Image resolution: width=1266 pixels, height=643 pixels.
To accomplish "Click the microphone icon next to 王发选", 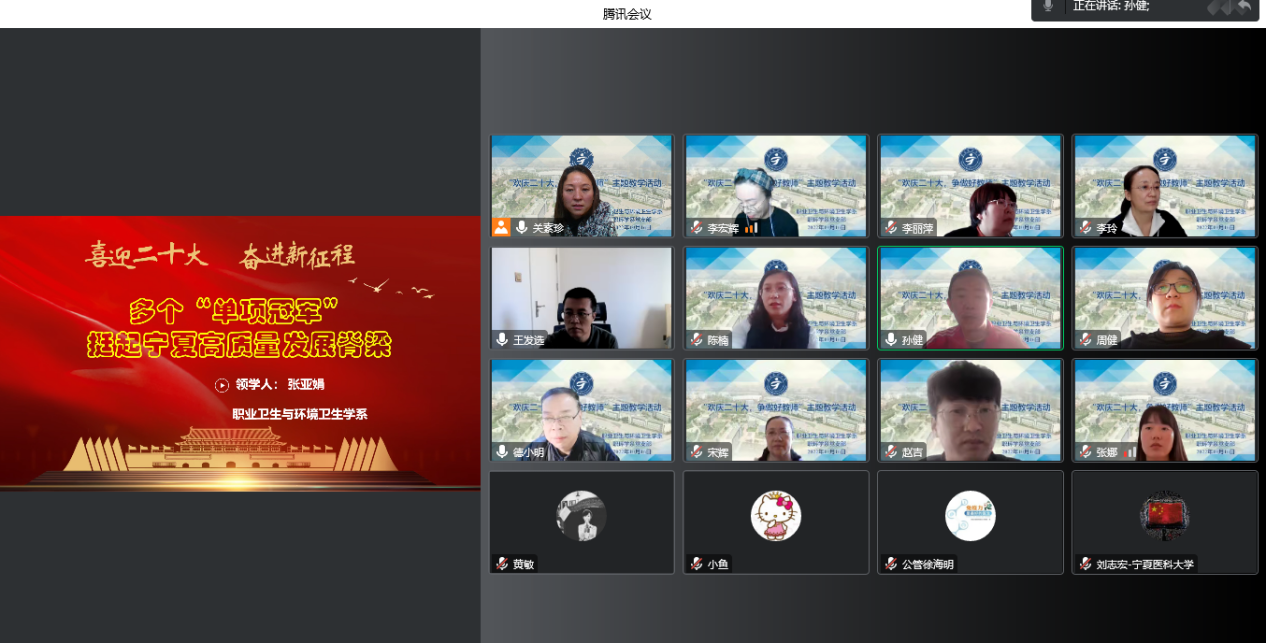I will pos(502,340).
